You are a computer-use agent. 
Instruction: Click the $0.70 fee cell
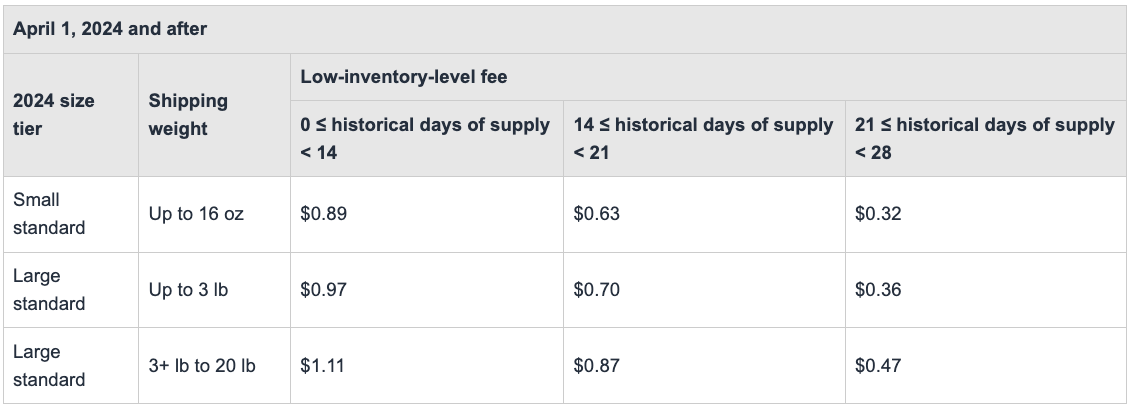(597, 290)
